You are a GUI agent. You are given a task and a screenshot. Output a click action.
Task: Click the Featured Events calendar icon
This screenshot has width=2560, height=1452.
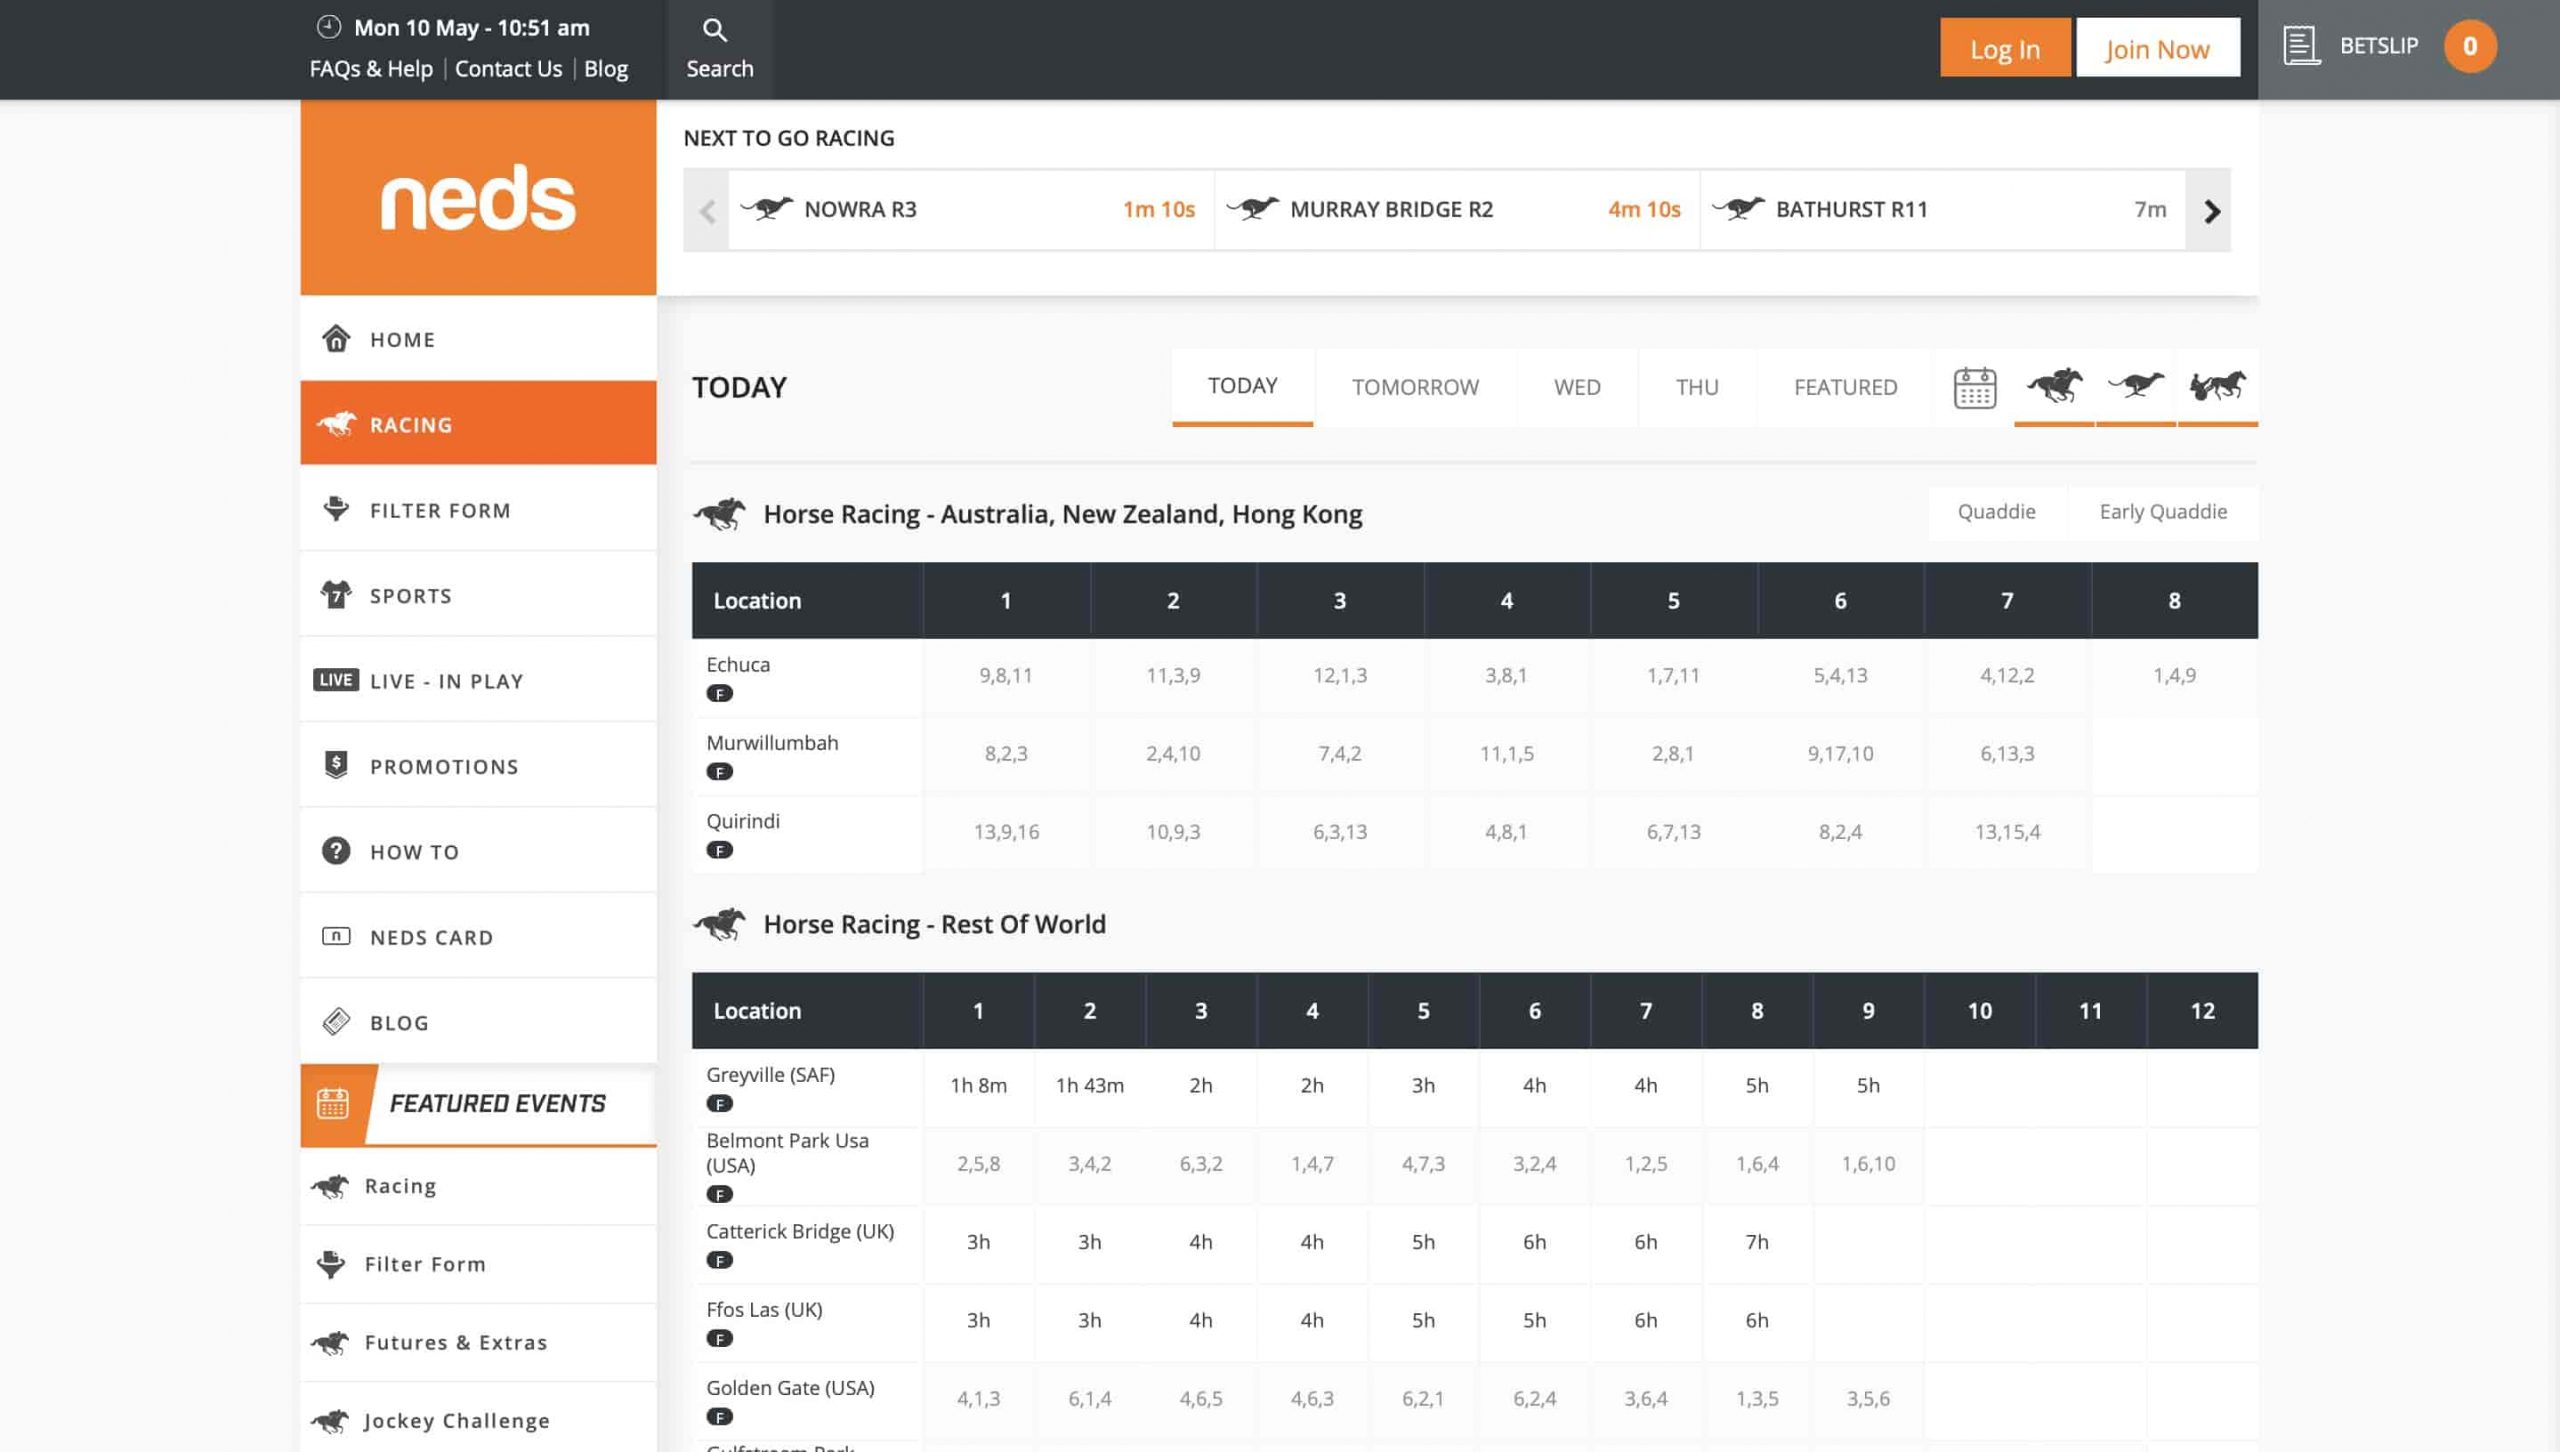pos(333,1103)
